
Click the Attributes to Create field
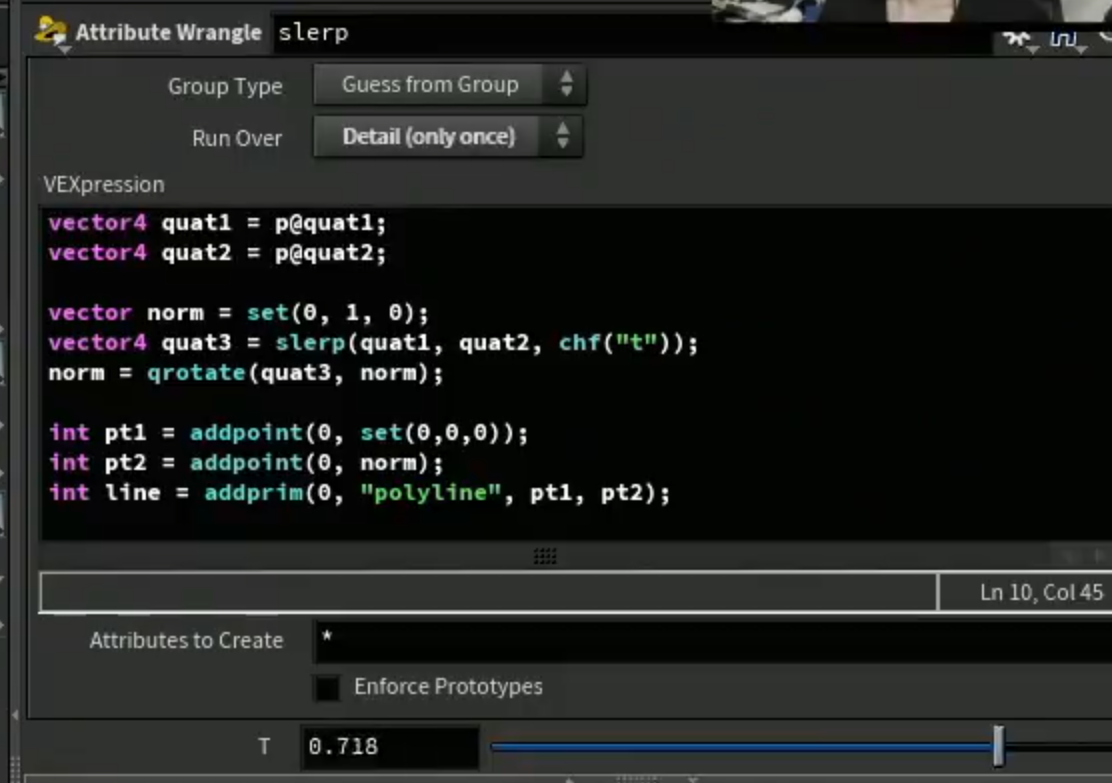tap(713, 640)
